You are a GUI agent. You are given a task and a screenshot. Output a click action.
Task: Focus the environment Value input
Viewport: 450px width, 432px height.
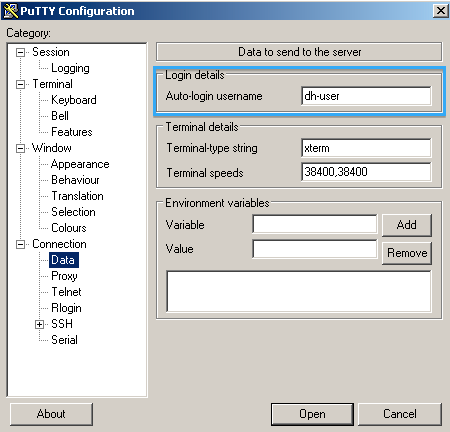point(315,249)
